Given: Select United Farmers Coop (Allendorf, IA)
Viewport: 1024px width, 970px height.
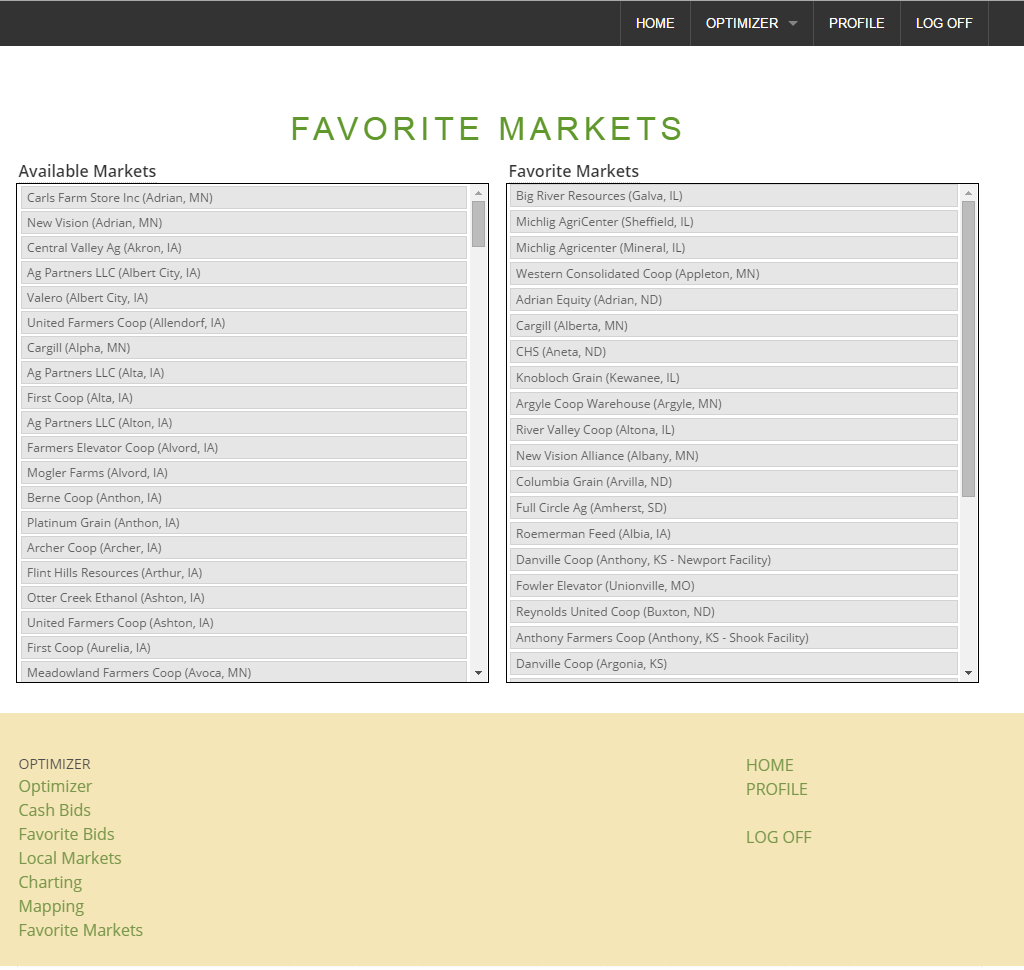Looking at the screenshot, I should coord(244,323).
